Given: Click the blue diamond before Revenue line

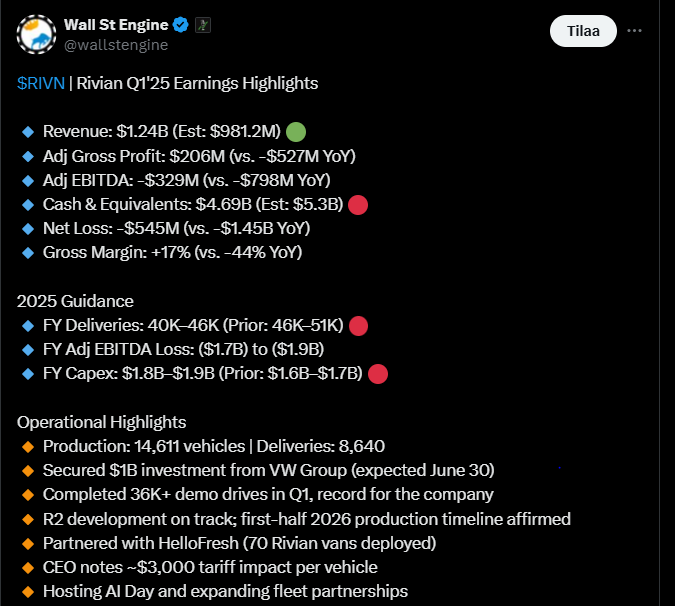Looking at the screenshot, I should point(27,132).
